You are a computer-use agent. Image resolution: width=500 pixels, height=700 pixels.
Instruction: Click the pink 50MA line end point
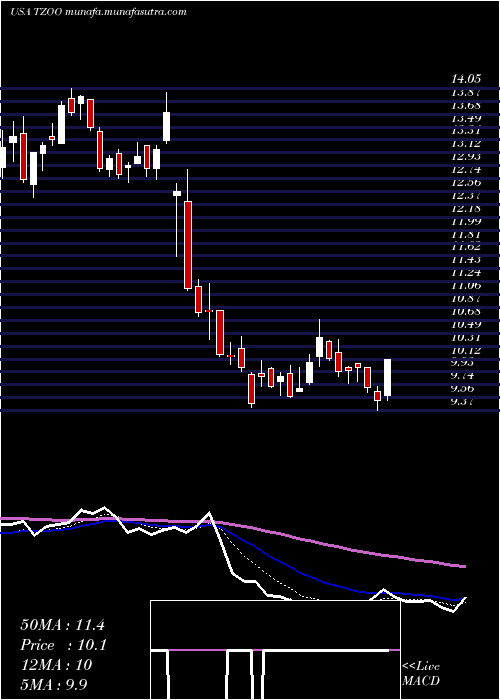pos(465,567)
